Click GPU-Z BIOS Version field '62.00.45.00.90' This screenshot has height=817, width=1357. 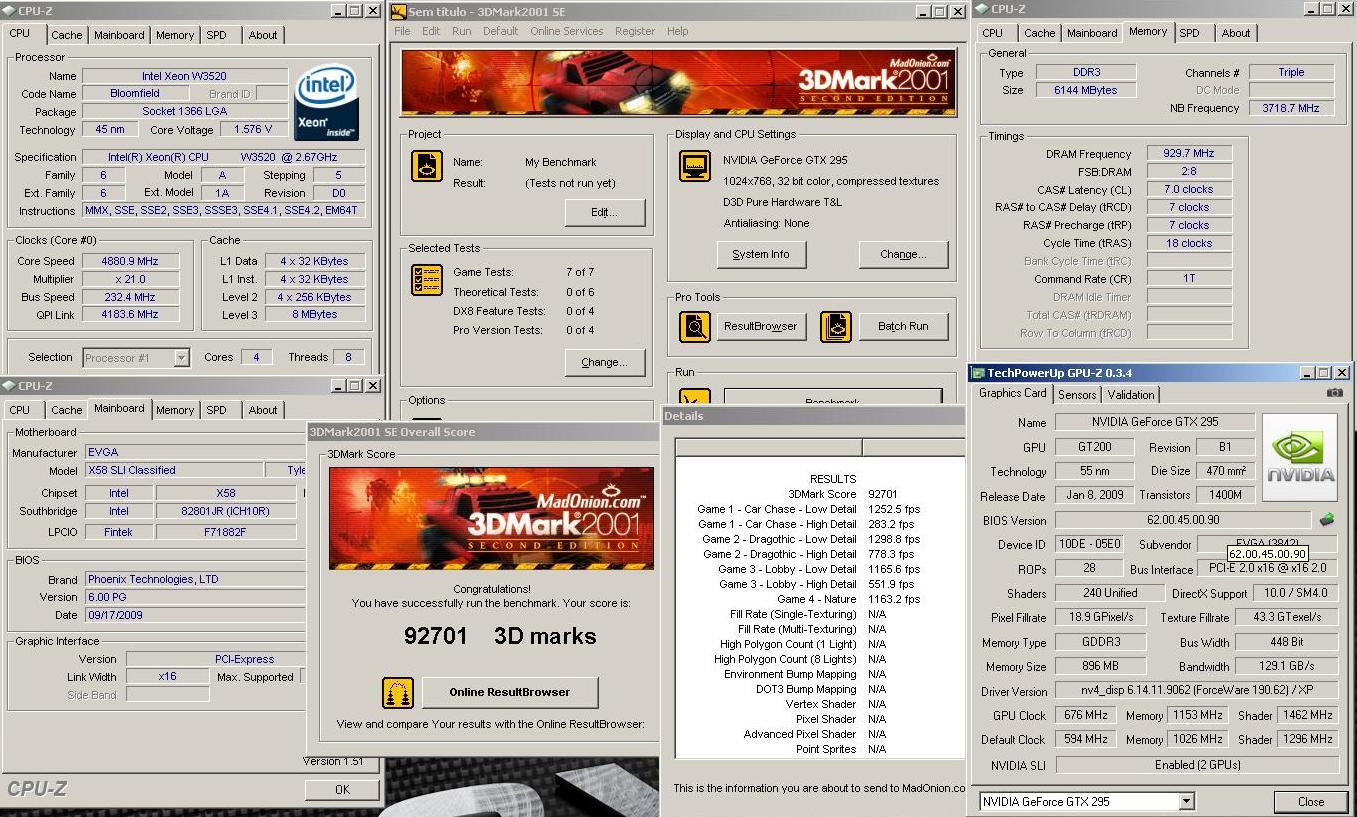click(x=1182, y=520)
